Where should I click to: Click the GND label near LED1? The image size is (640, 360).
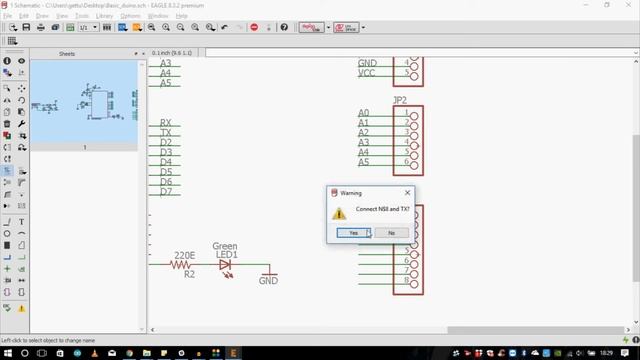click(268, 281)
